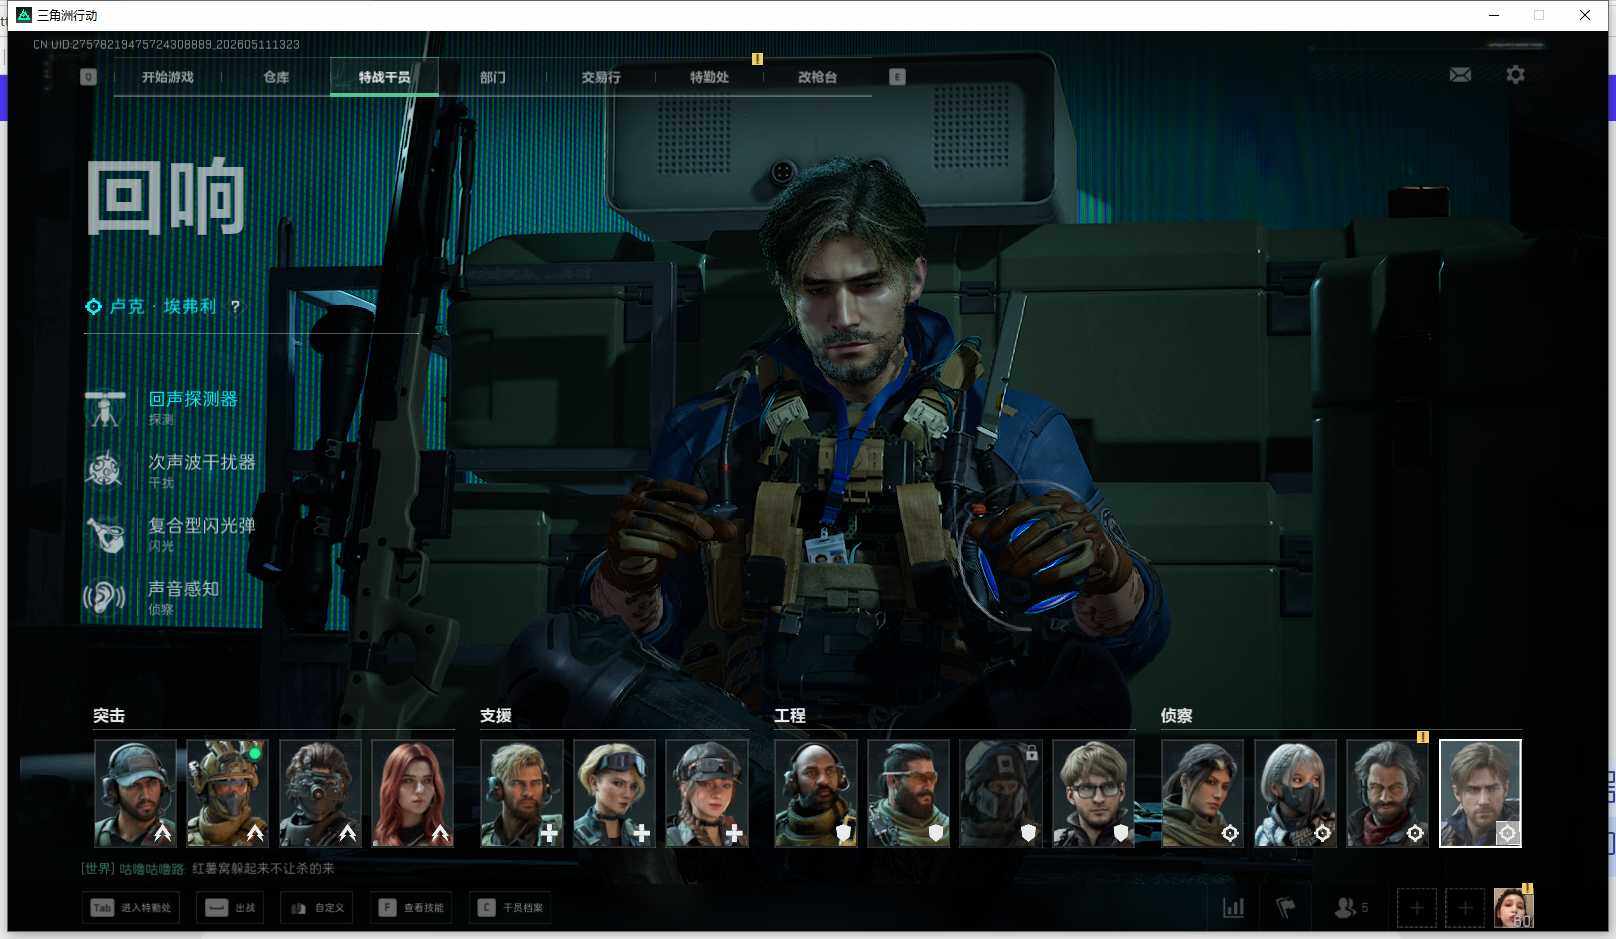Screen dimensions: 1616x939
Task: Minimize the 三角洲行动 window
Action: pos(1494,15)
